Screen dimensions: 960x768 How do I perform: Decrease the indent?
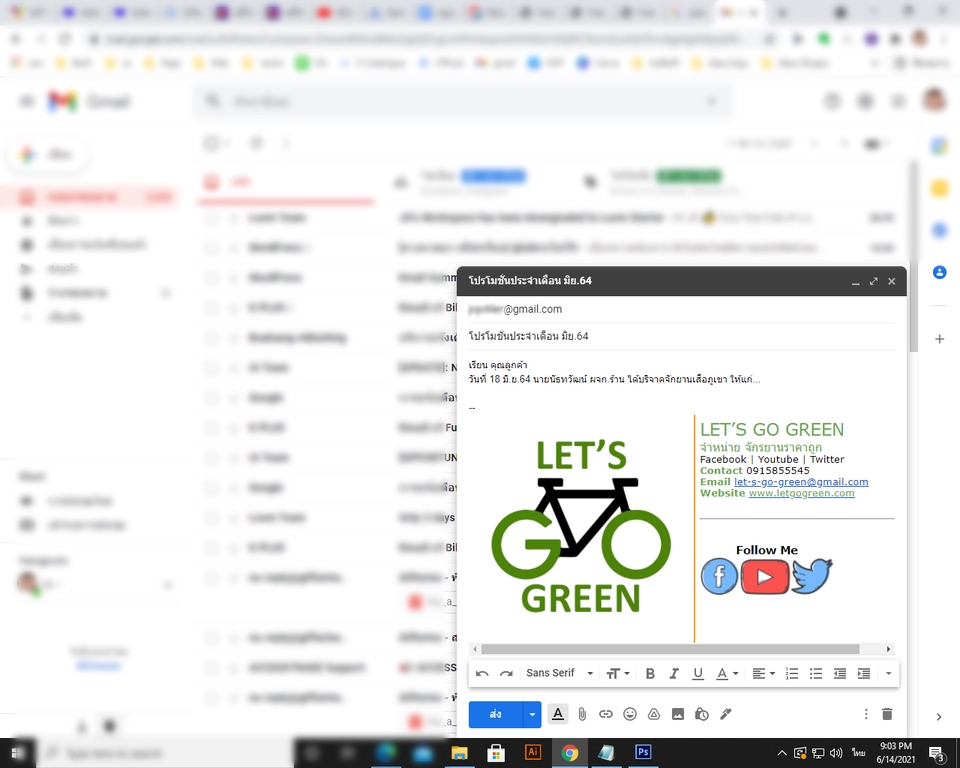click(840, 674)
